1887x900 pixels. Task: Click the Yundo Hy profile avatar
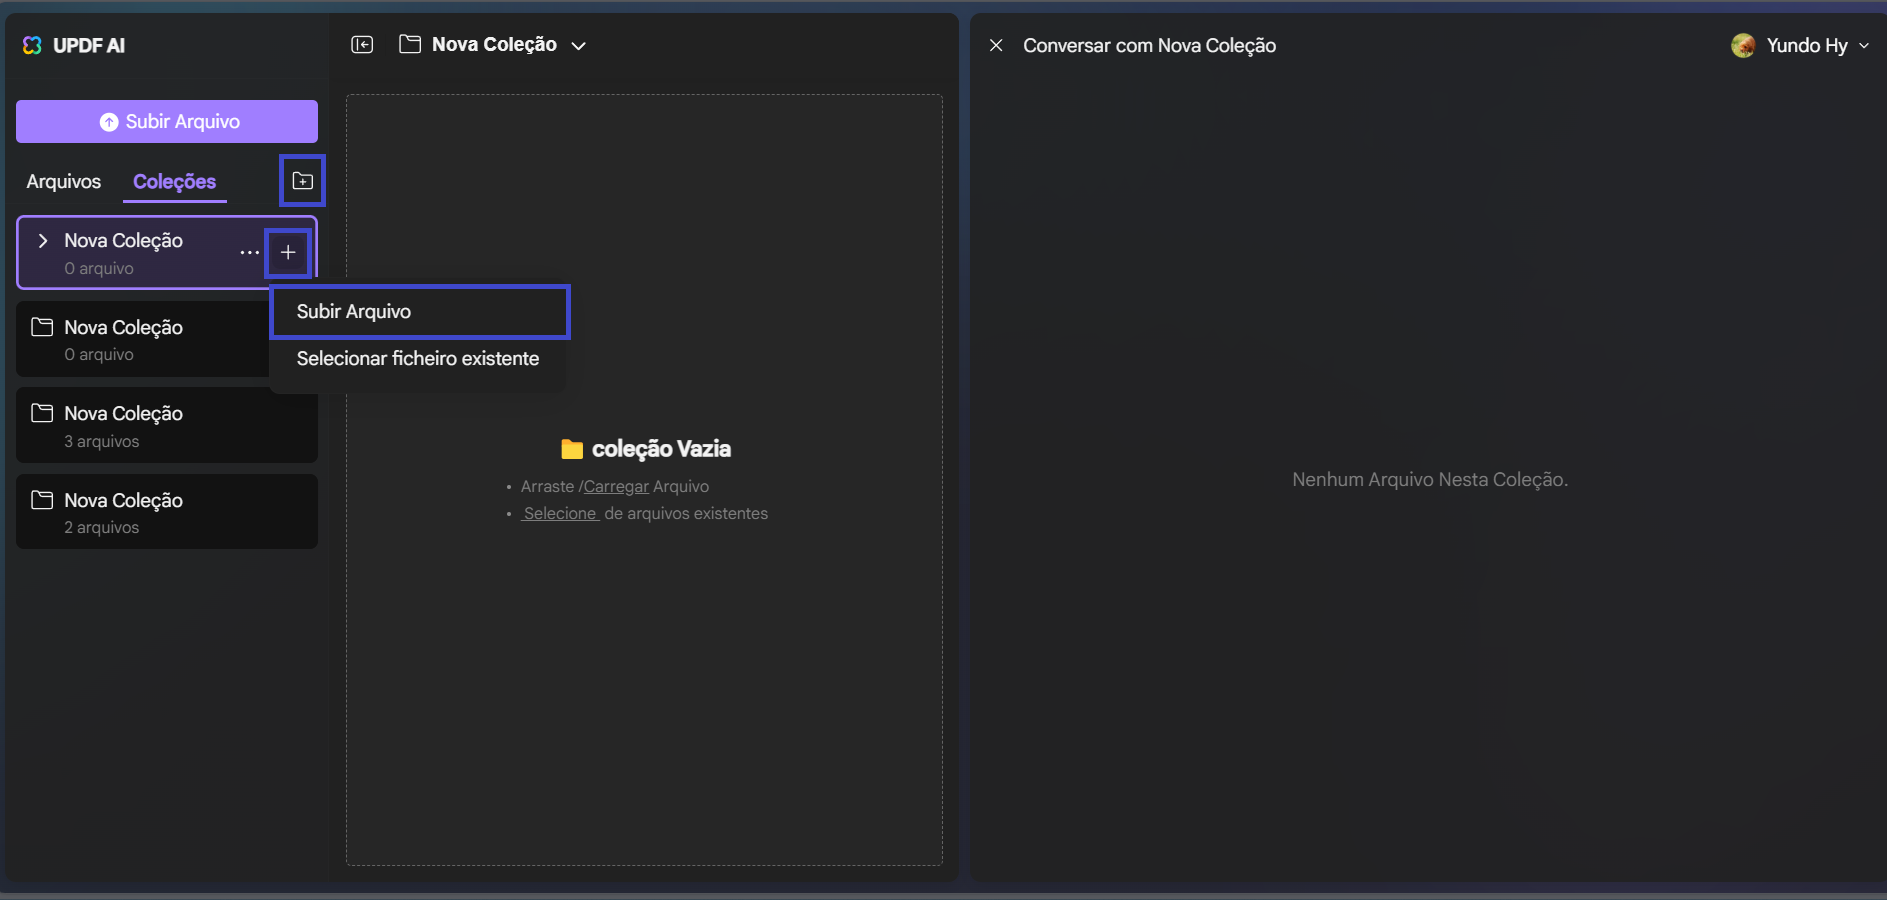1743,45
